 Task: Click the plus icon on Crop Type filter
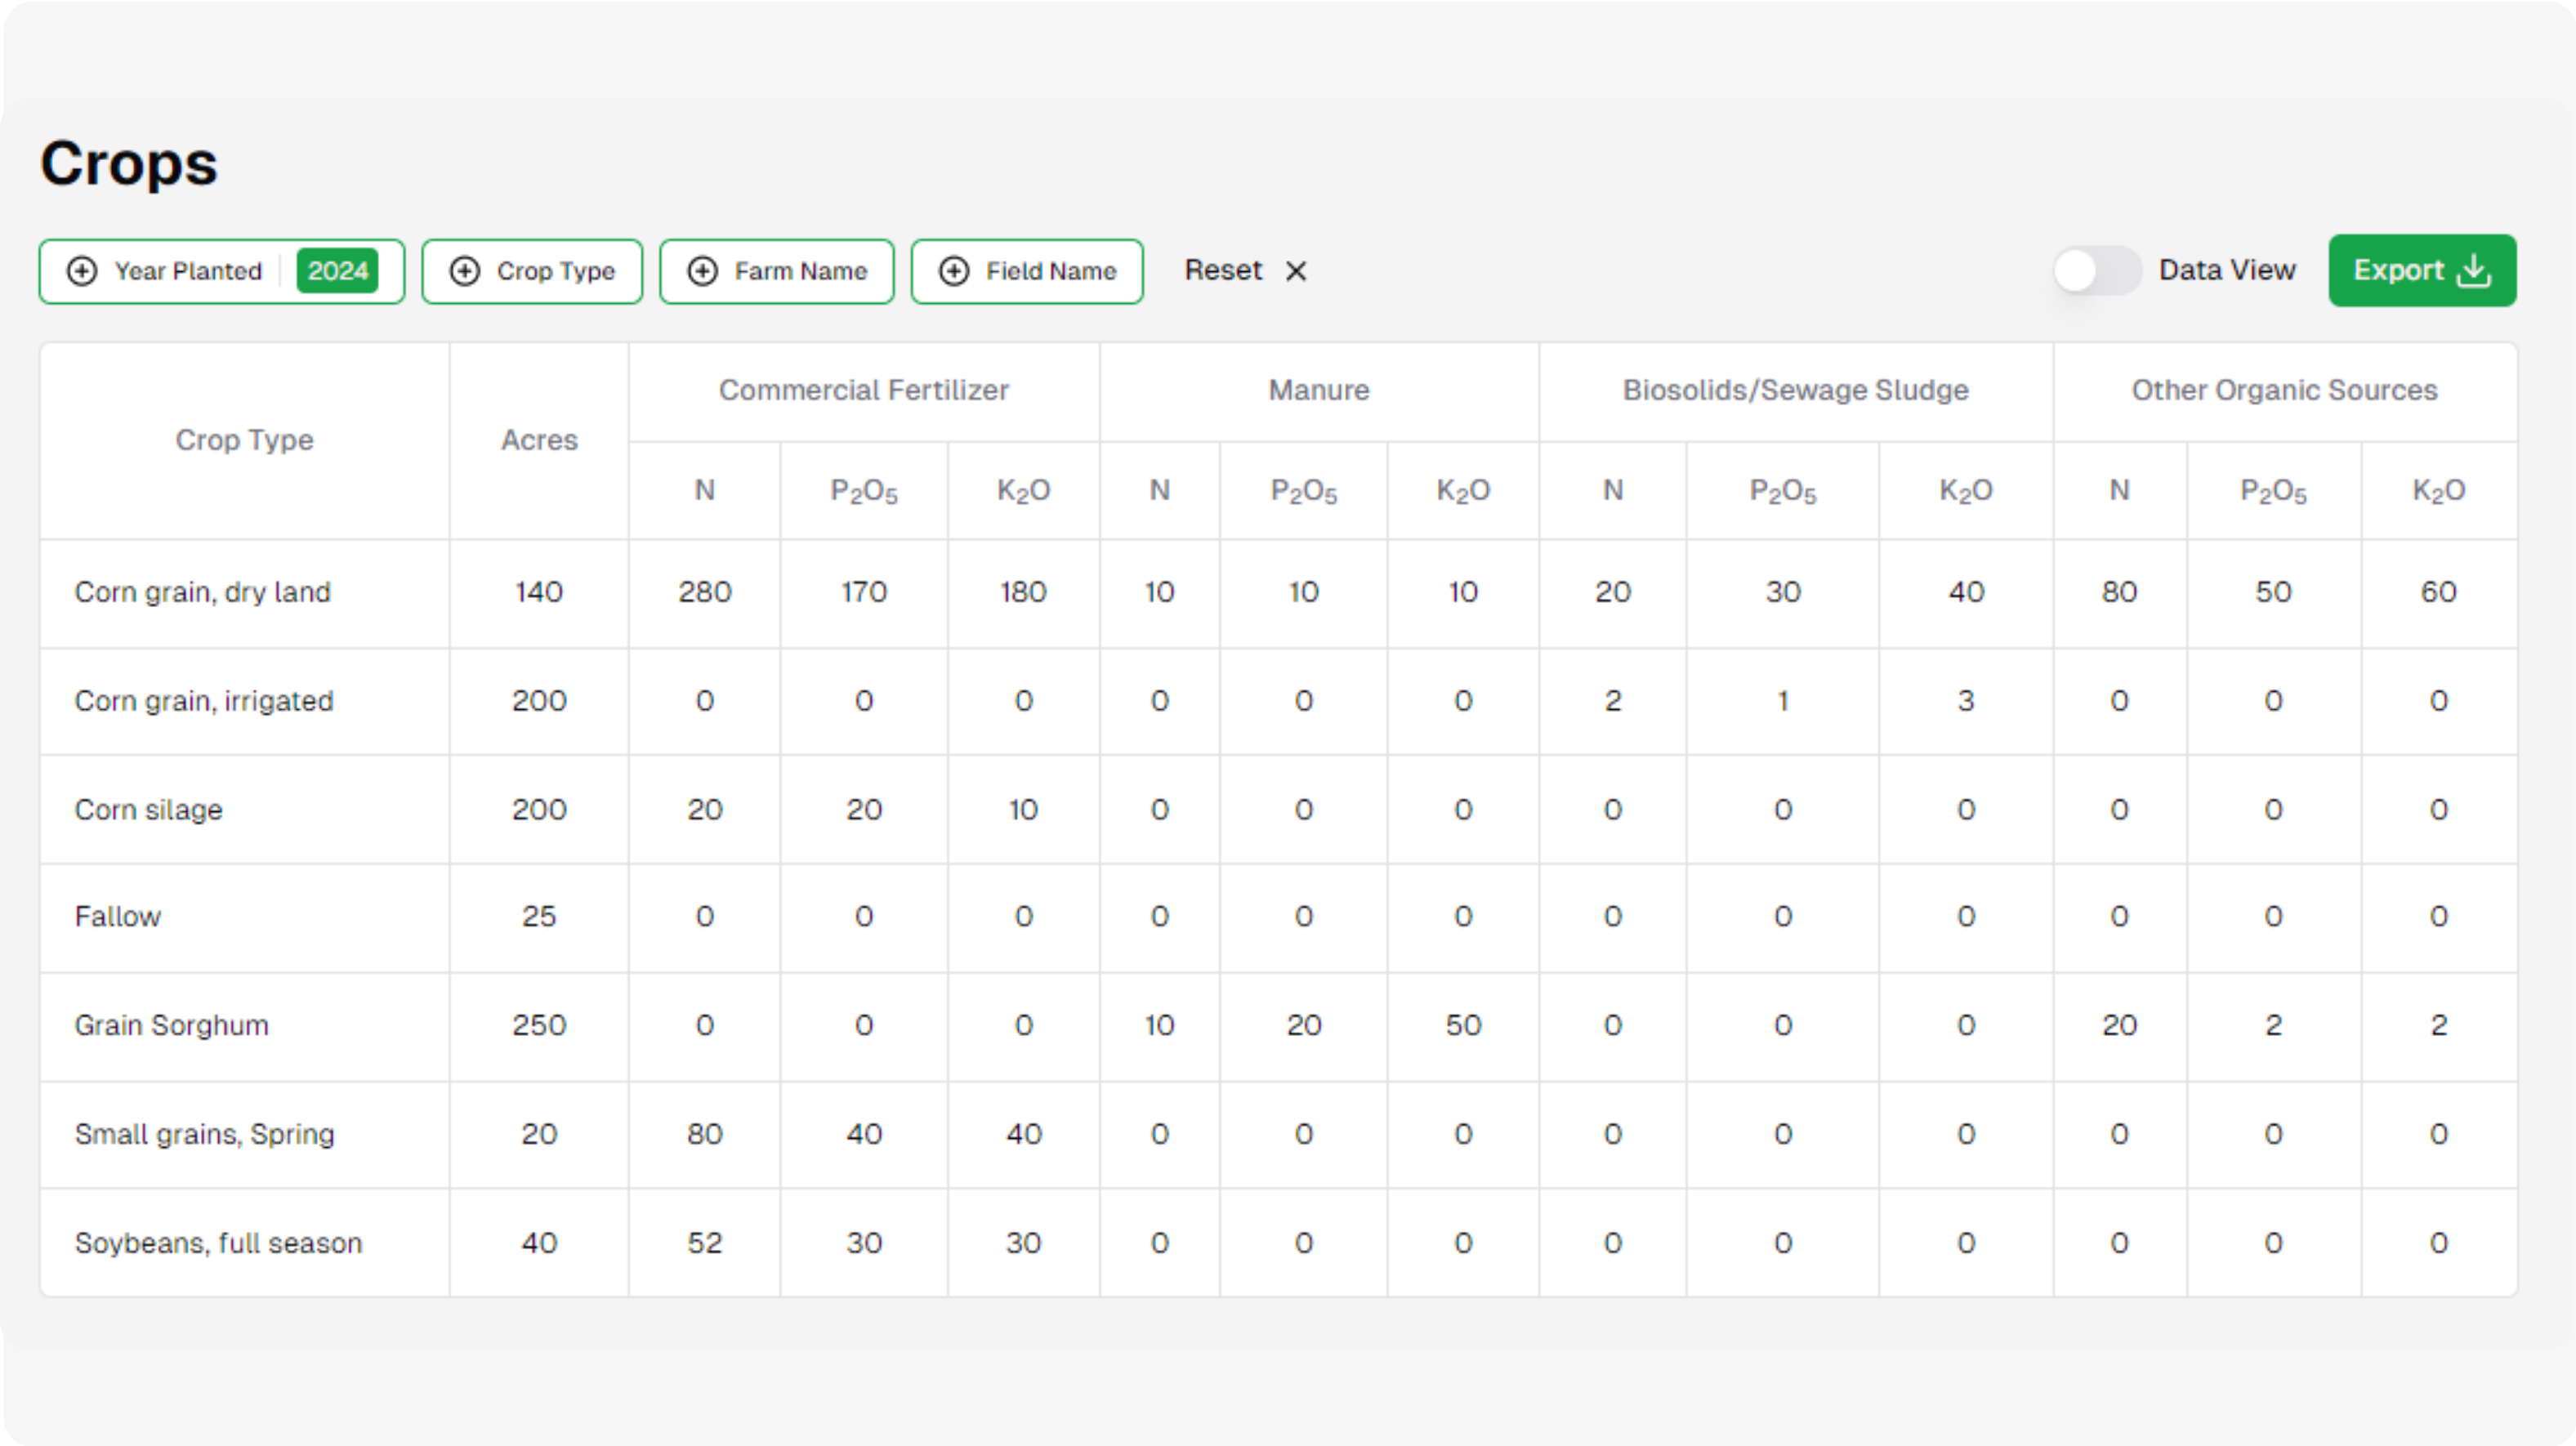click(465, 271)
